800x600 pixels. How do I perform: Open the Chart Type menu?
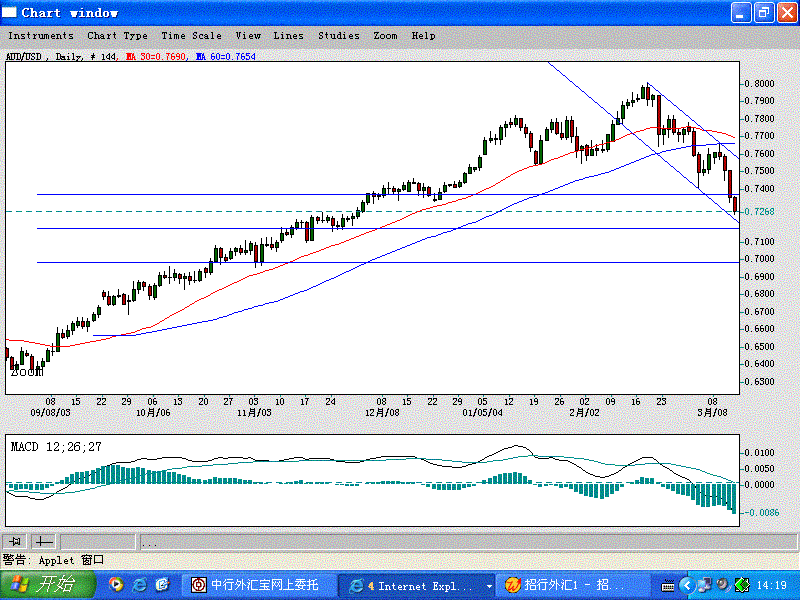point(117,36)
